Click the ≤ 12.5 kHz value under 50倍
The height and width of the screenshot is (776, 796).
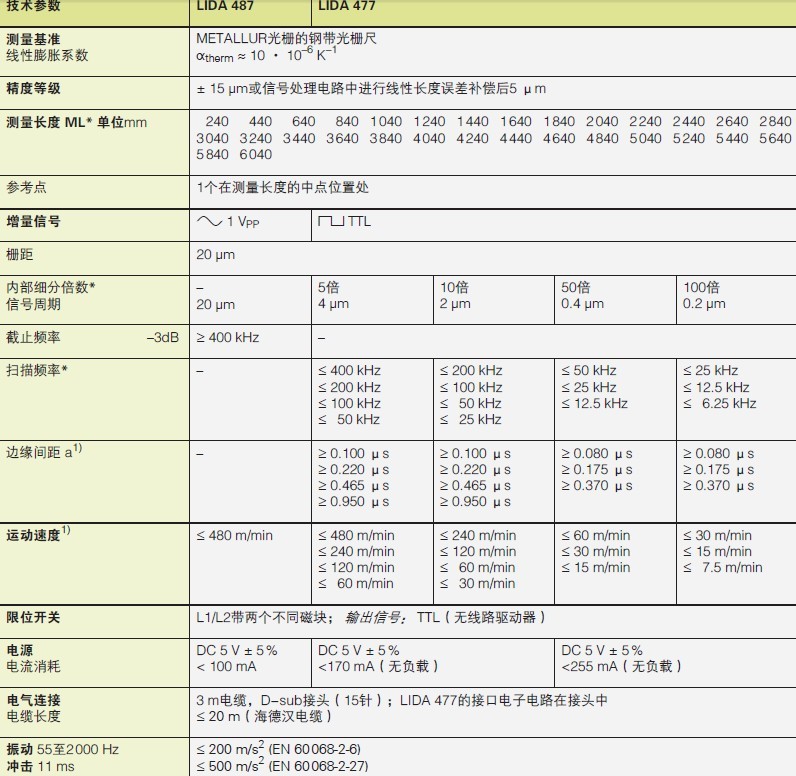coord(594,403)
